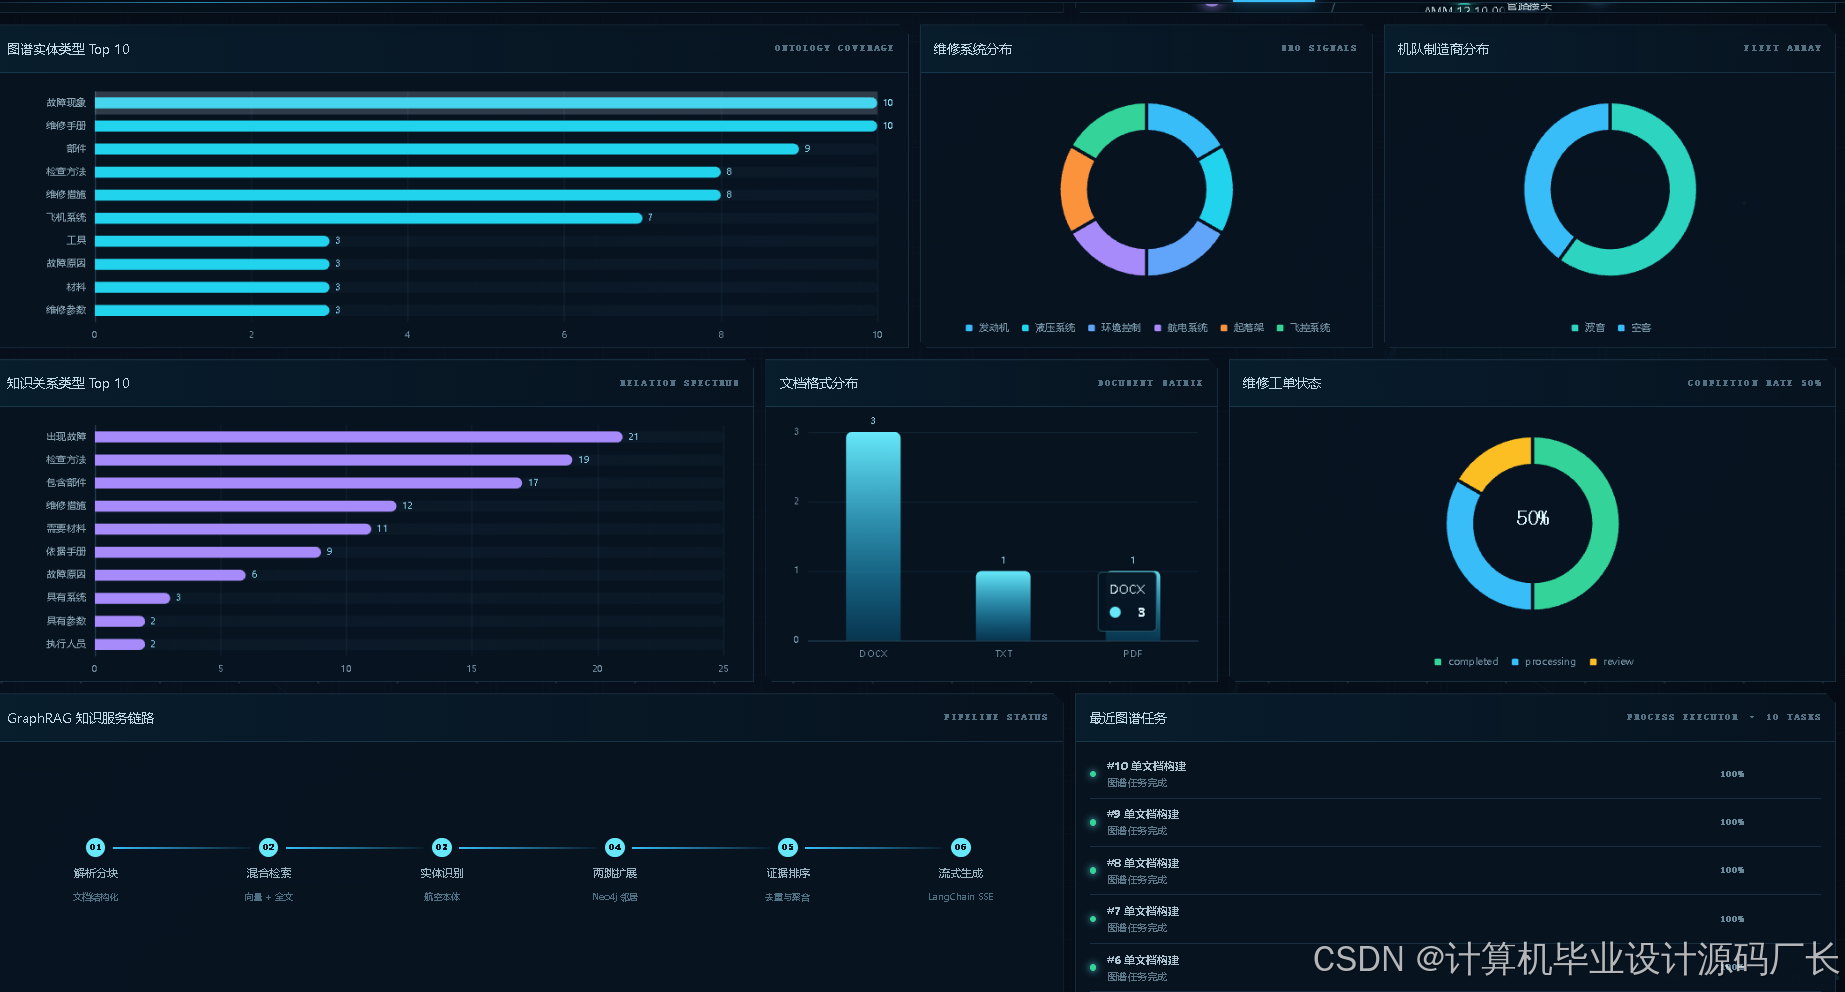
Task: Click step 01 circle for 解析分块
Action: tap(95, 847)
